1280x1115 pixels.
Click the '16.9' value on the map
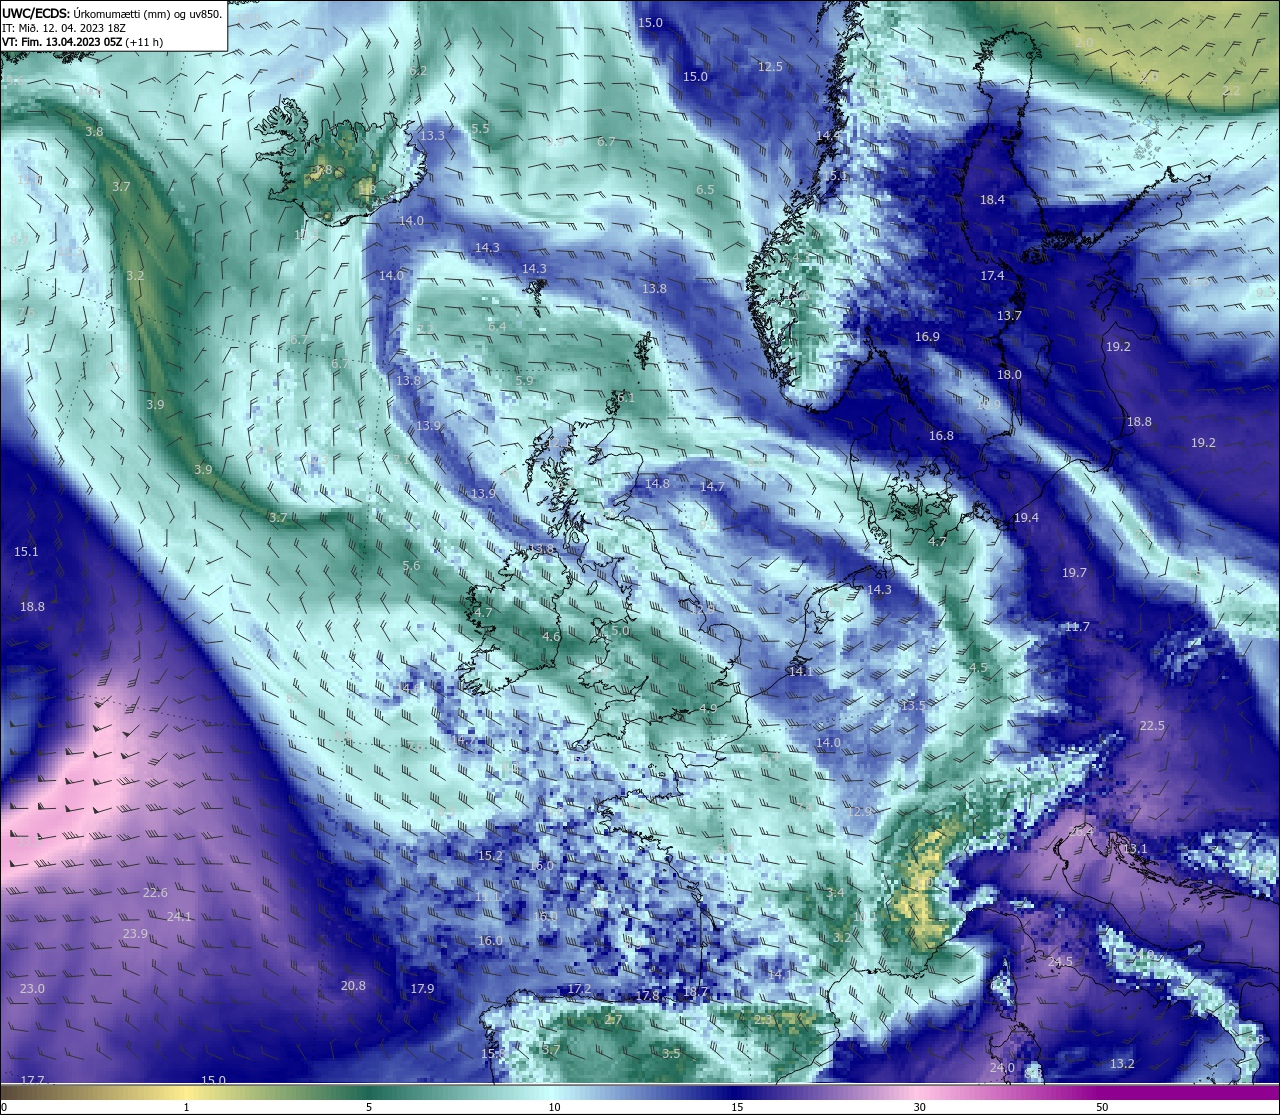click(927, 337)
